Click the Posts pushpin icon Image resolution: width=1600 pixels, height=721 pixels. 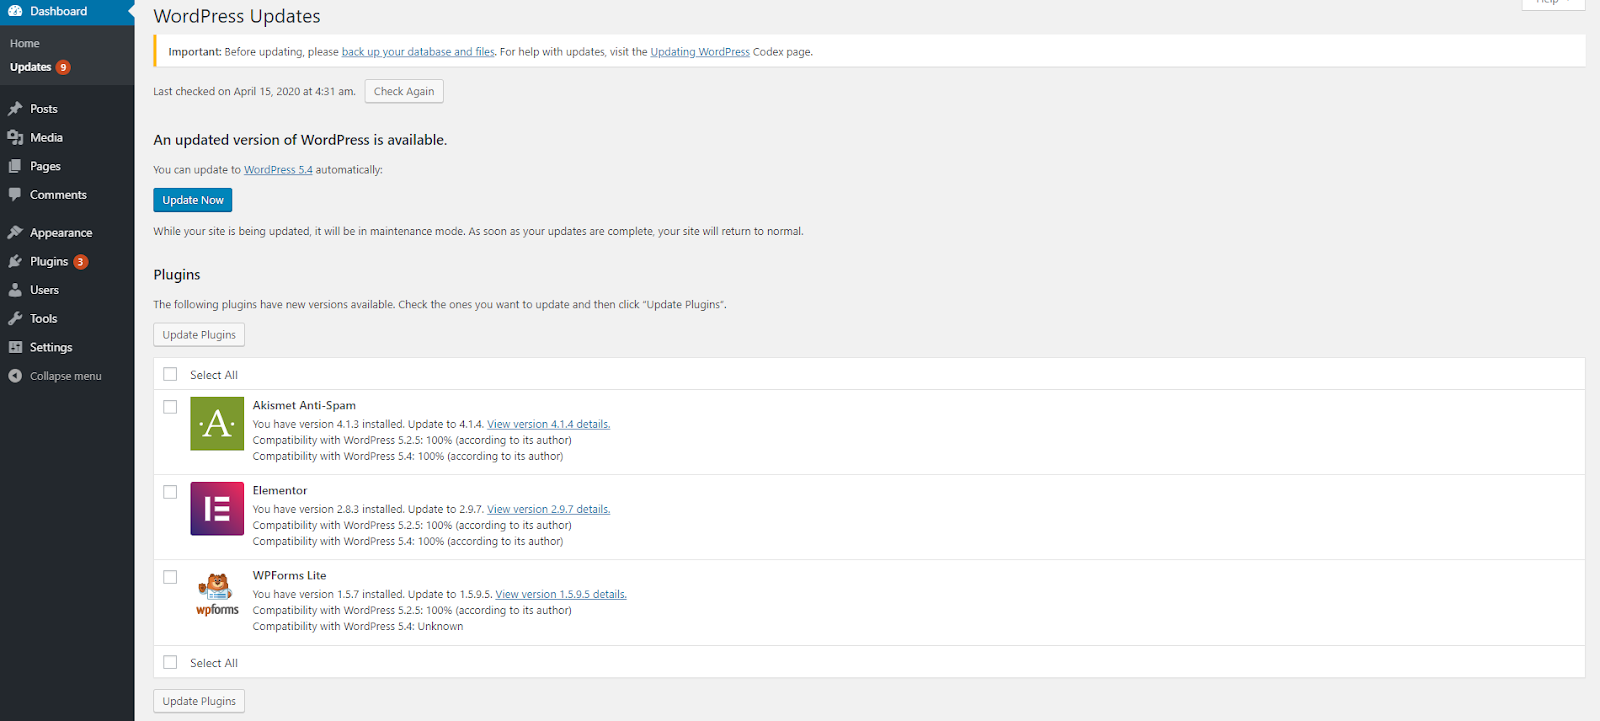15,109
